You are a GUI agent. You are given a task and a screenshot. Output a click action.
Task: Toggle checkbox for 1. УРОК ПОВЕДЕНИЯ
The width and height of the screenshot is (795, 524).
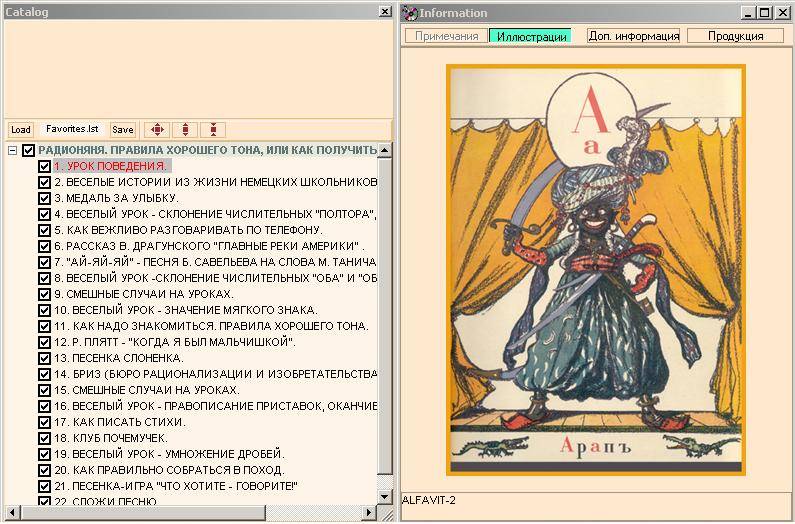click(44, 166)
